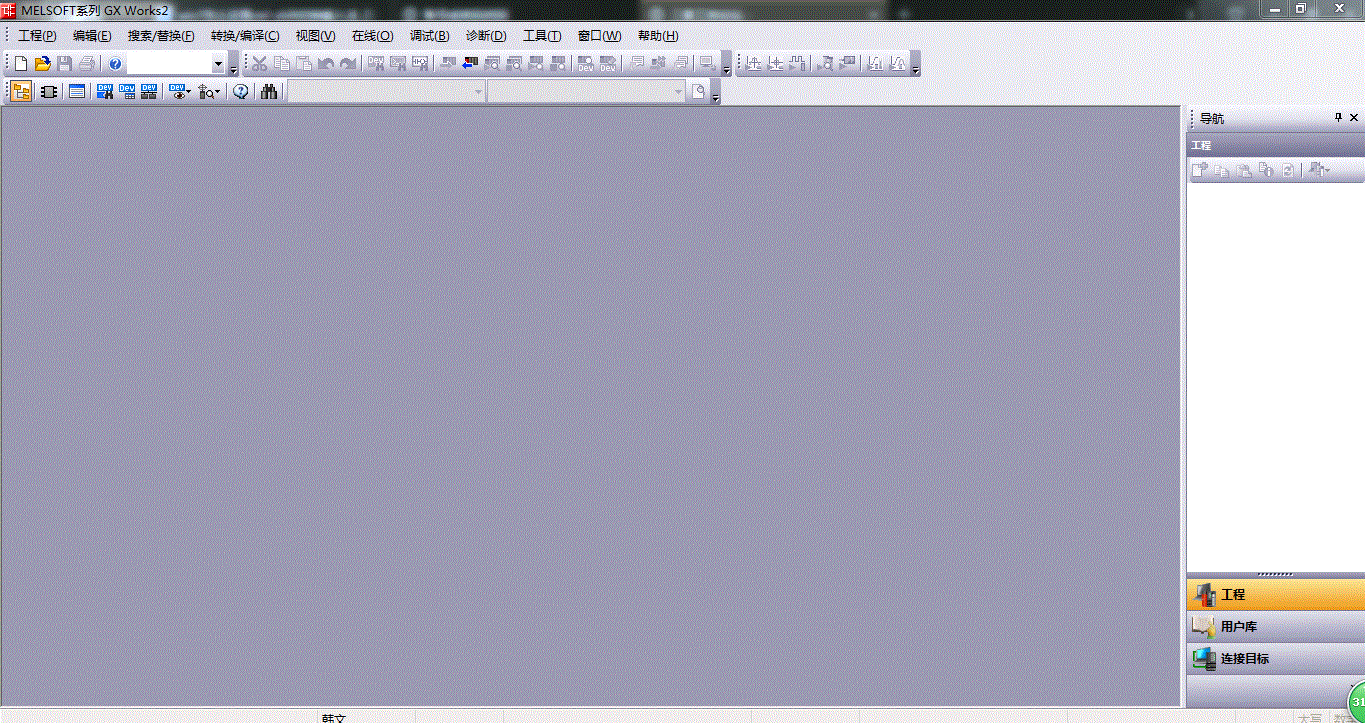The width and height of the screenshot is (1365, 723).
Task: Expand the white combo box dropdown arrow
Action: click(218, 64)
